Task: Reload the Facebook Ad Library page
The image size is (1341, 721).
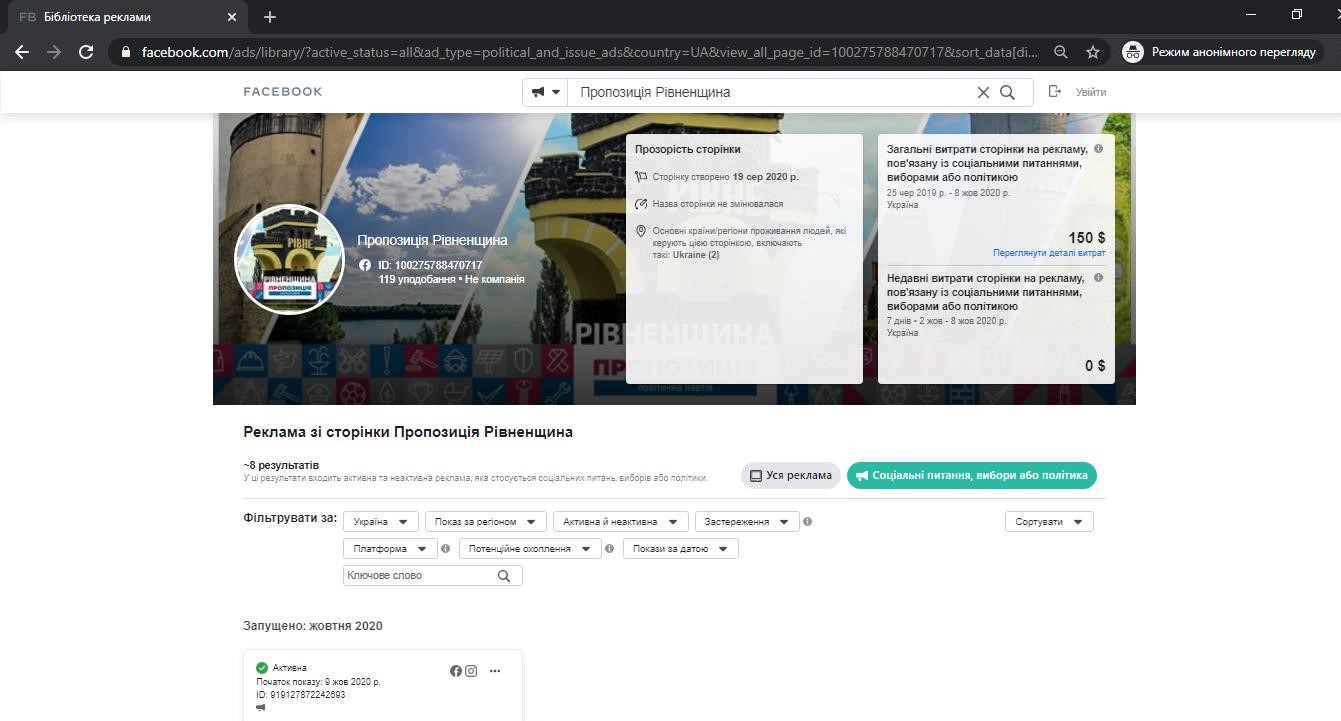Action: tap(86, 52)
